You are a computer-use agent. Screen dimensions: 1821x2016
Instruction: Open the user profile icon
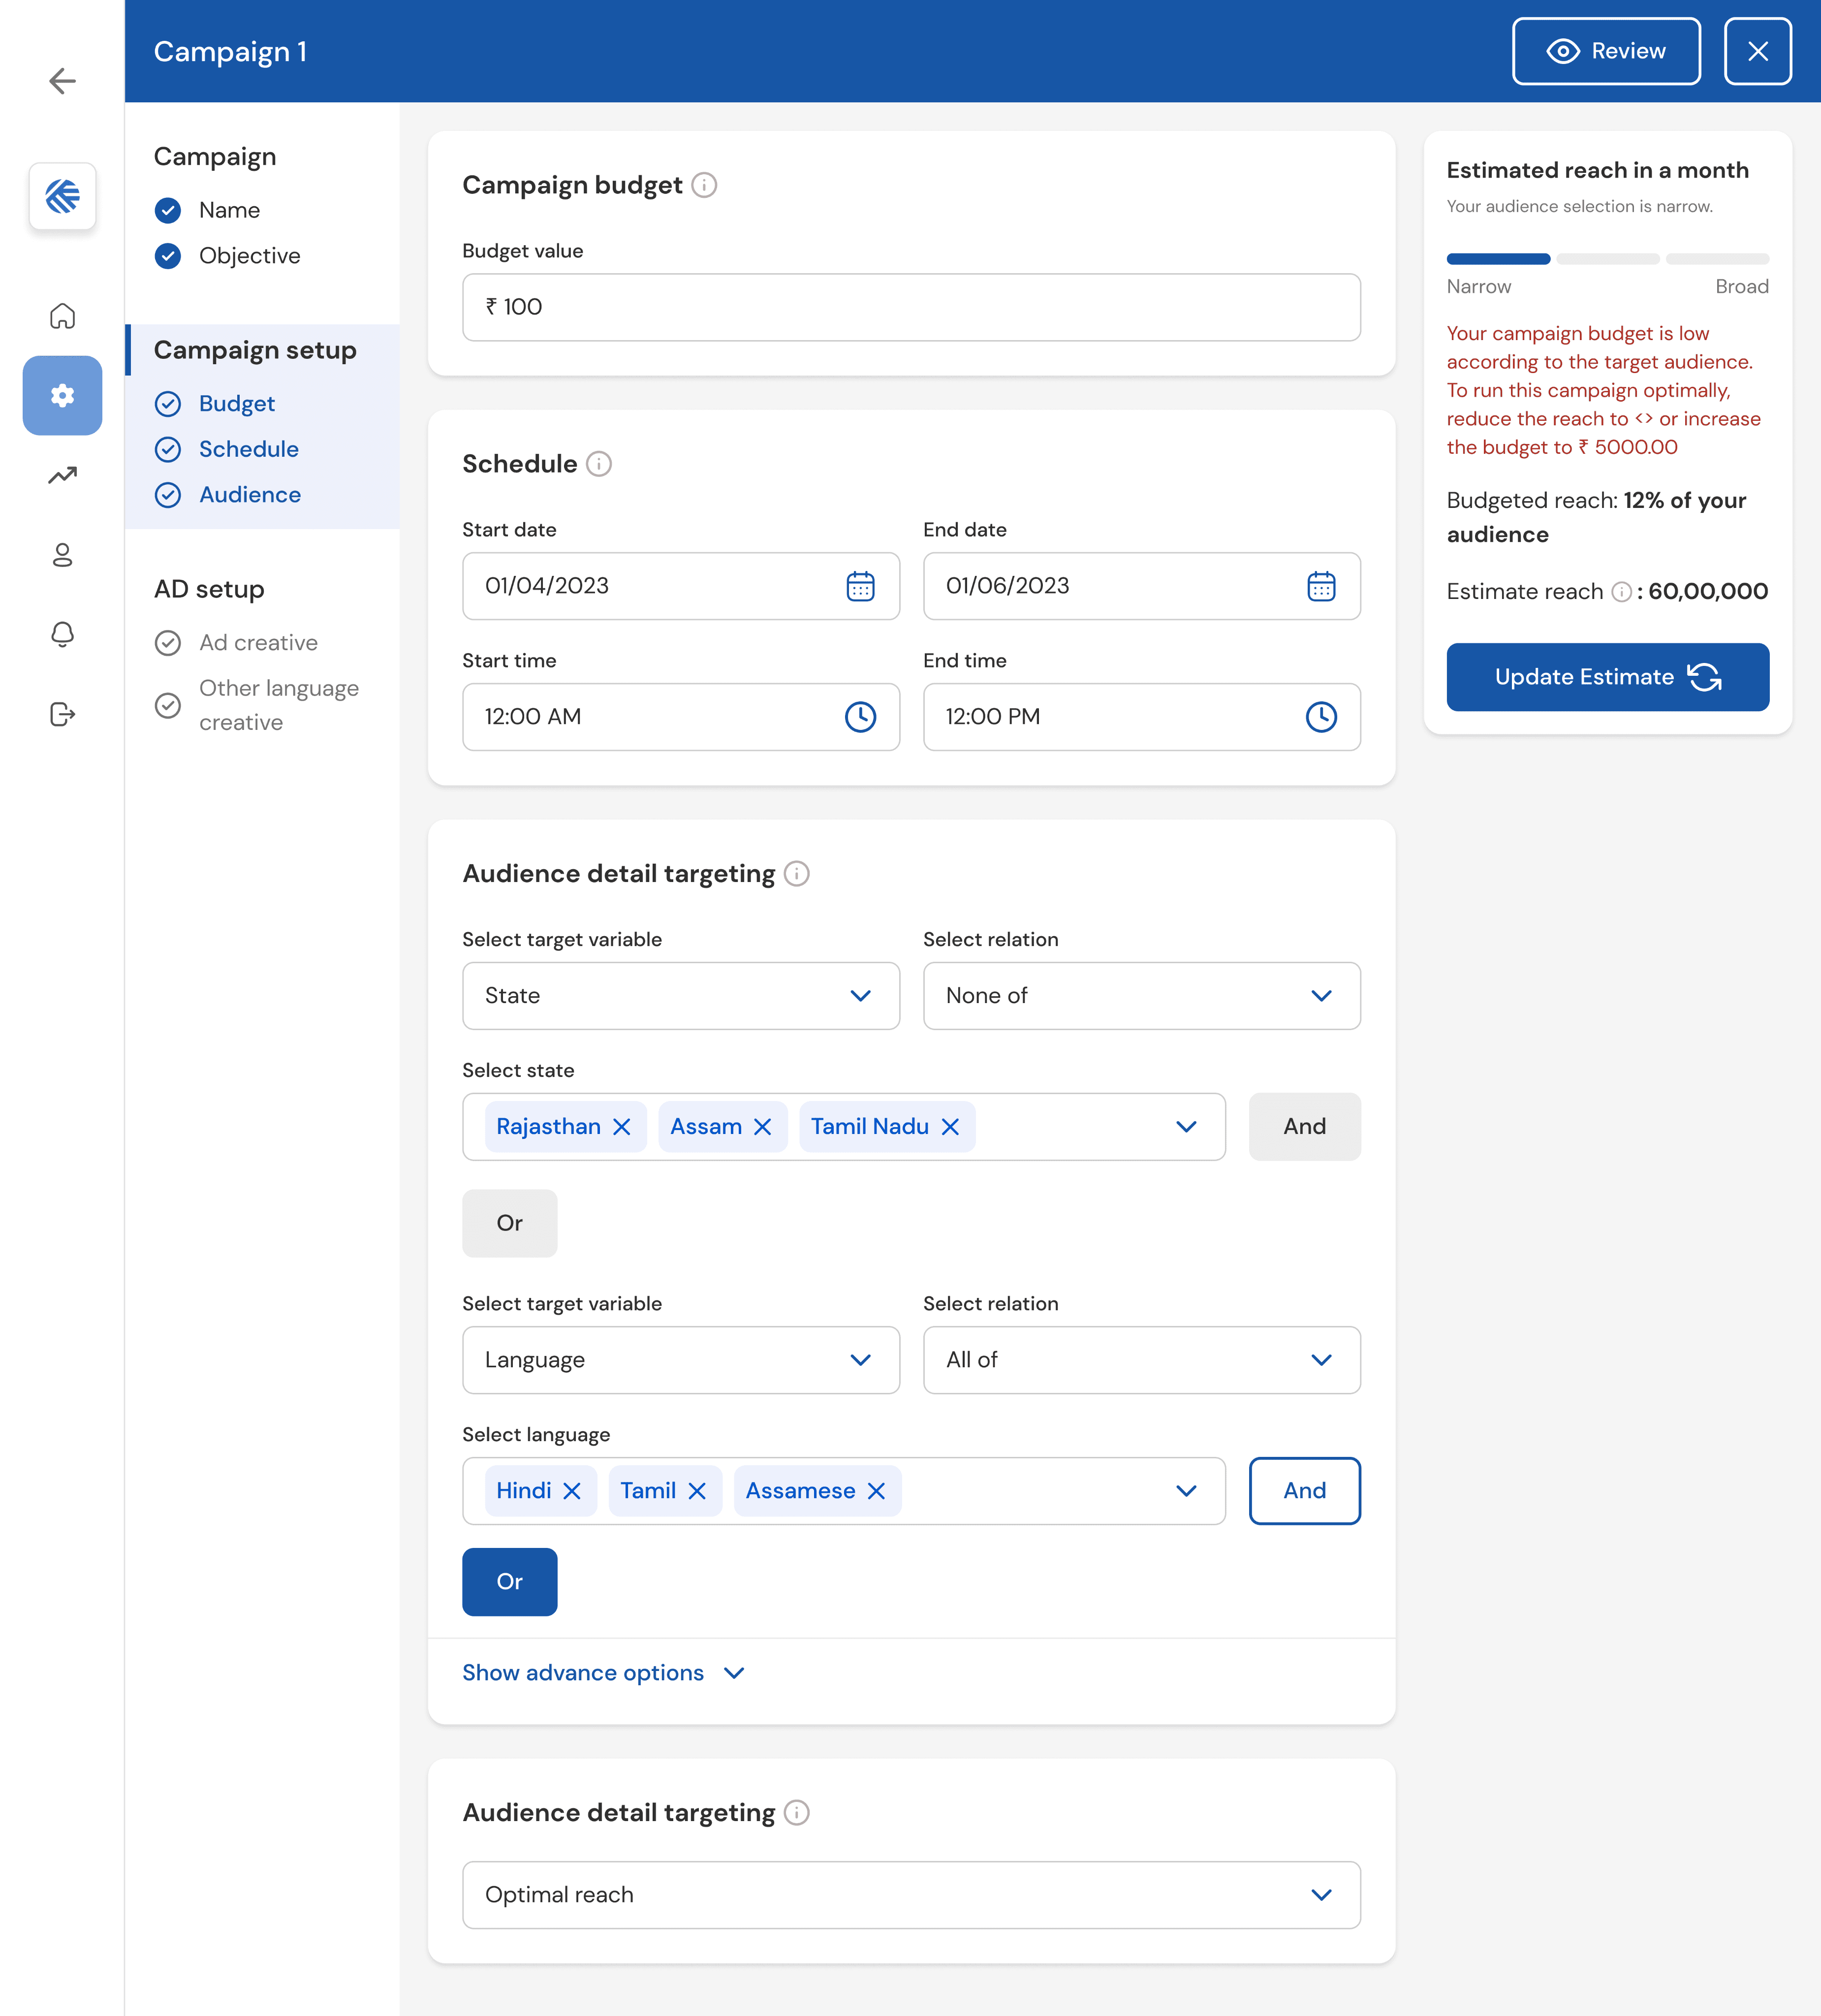pos(62,555)
